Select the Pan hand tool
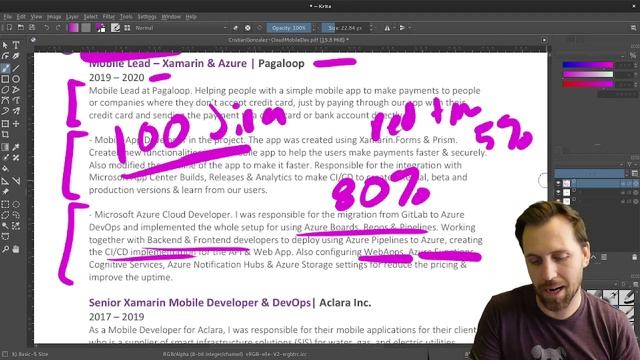This screenshot has height=360, width=640. pyautogui.click(x=16, y=249)
